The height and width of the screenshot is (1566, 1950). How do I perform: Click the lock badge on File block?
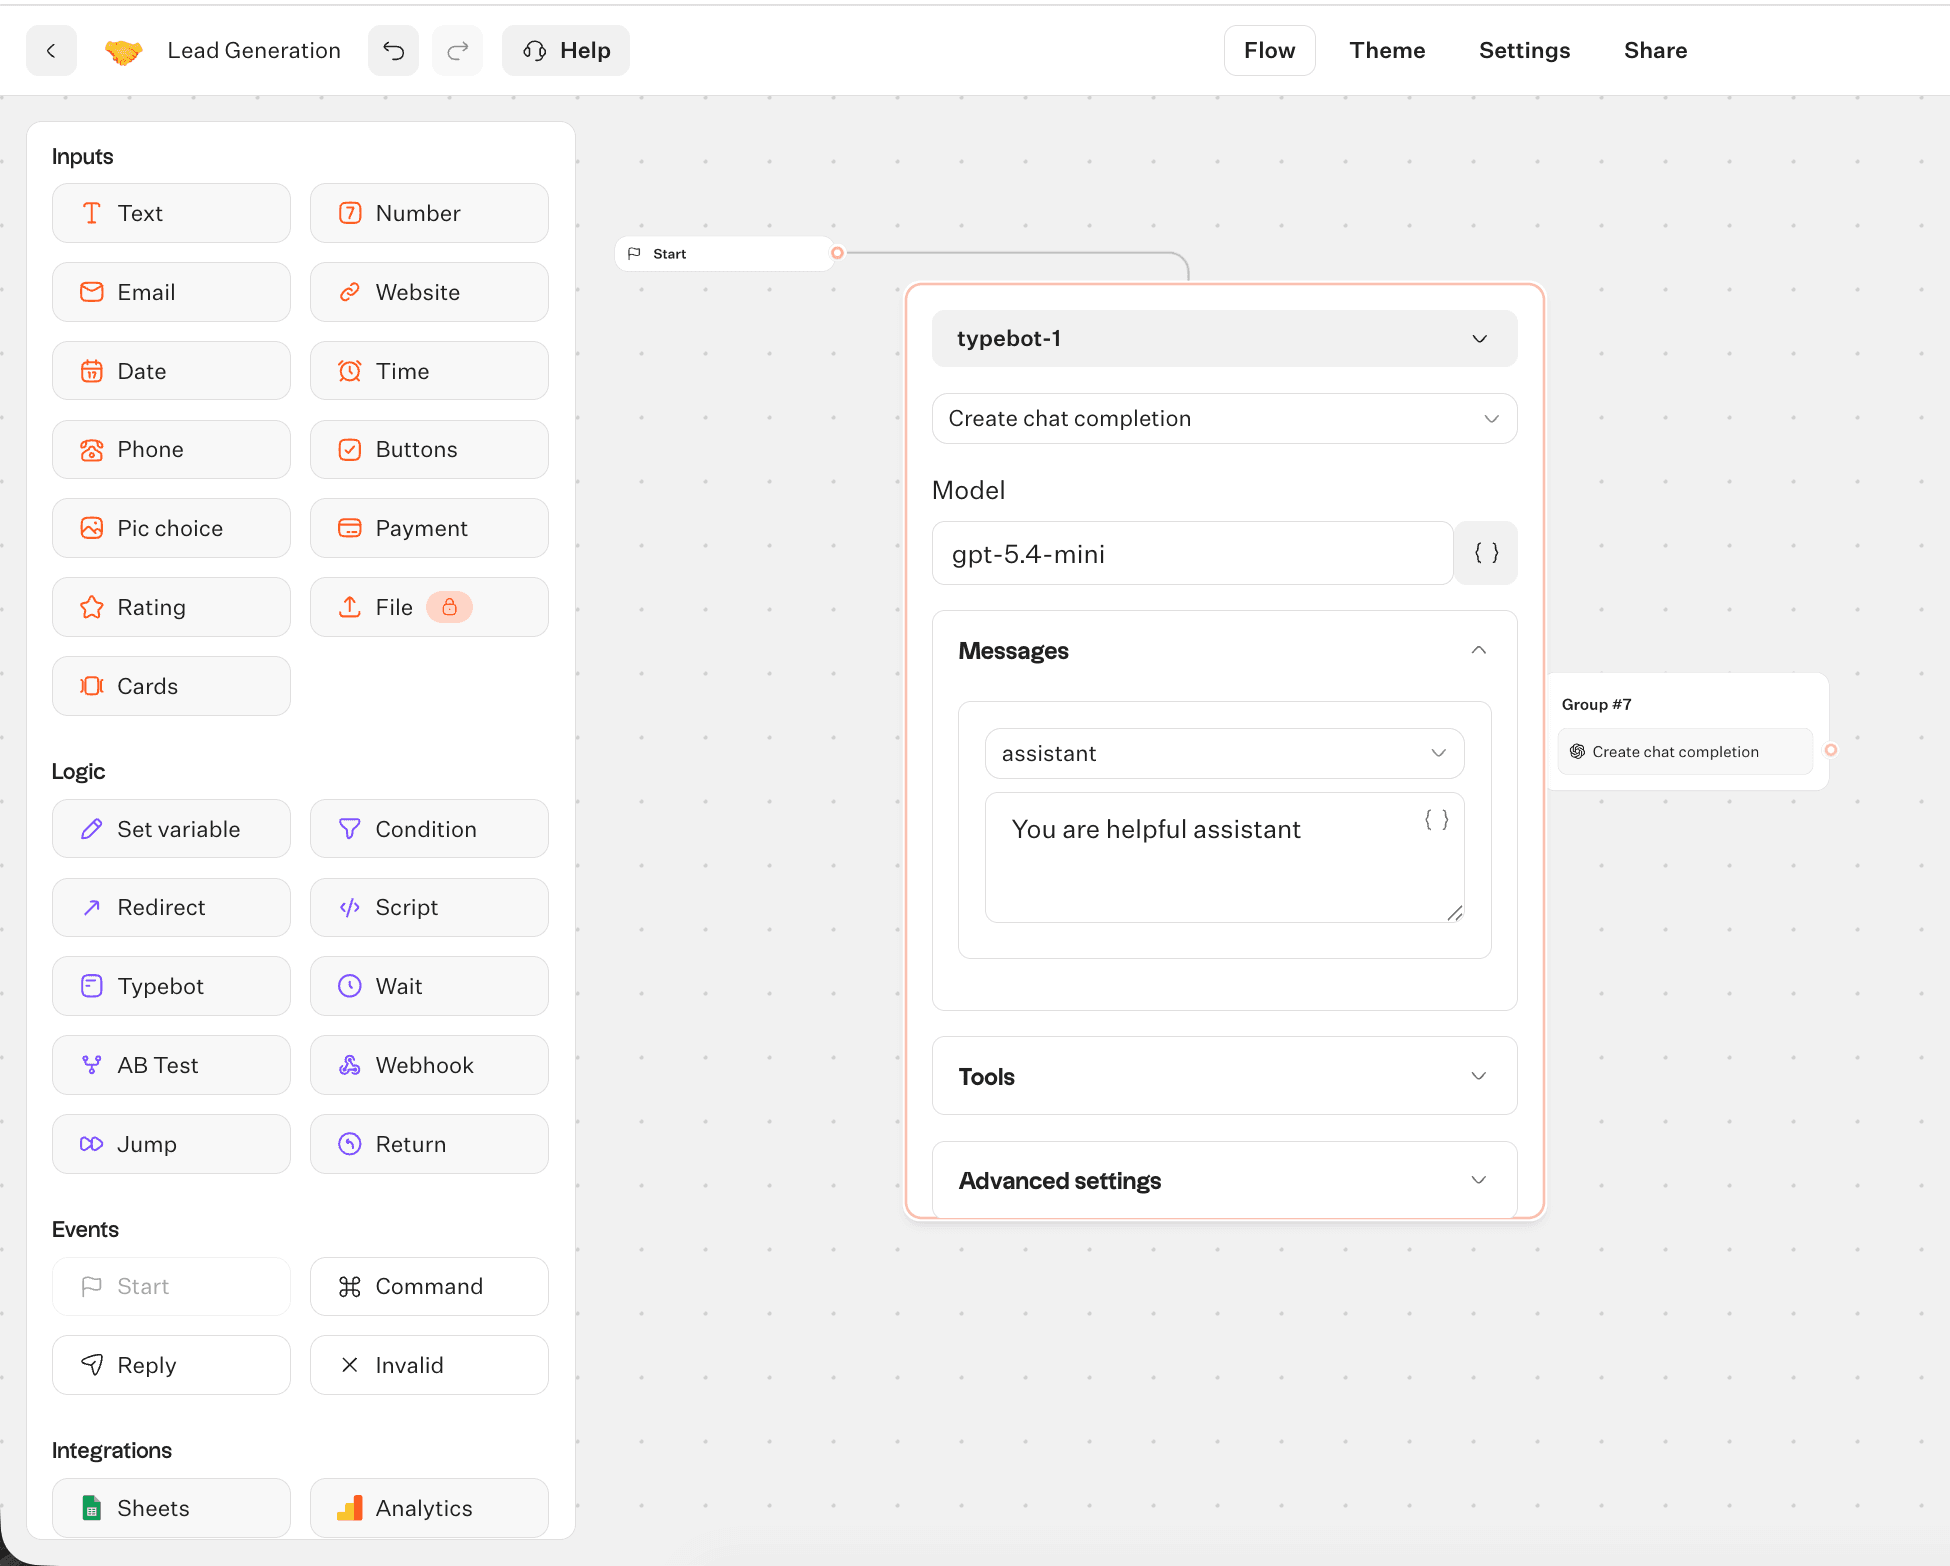tap(449, 607)
